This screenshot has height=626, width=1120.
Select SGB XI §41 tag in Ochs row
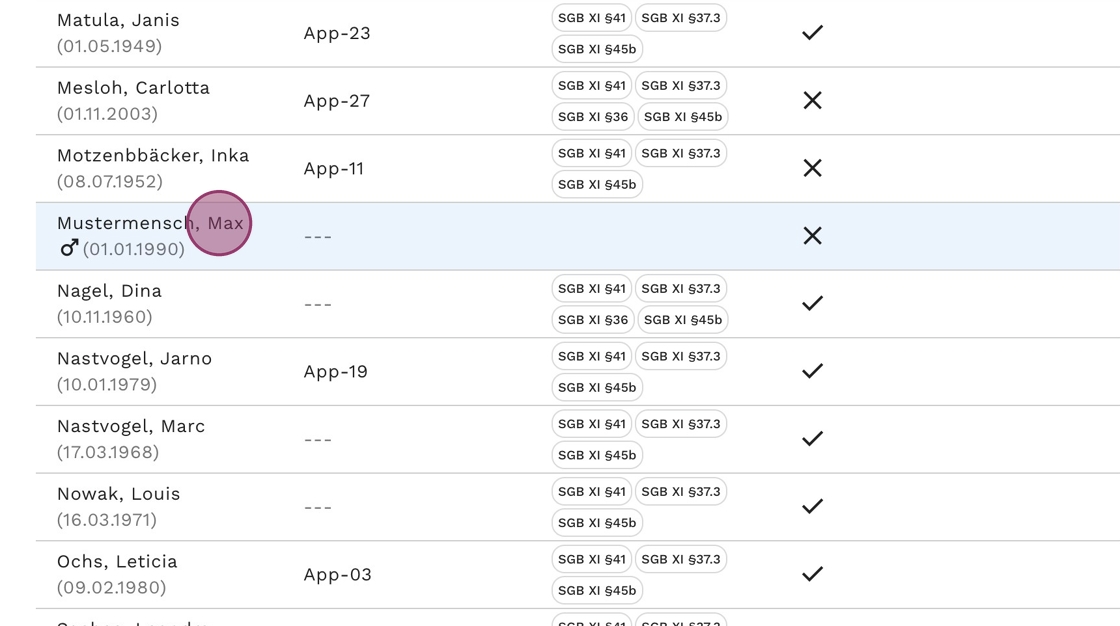(591, 559)
